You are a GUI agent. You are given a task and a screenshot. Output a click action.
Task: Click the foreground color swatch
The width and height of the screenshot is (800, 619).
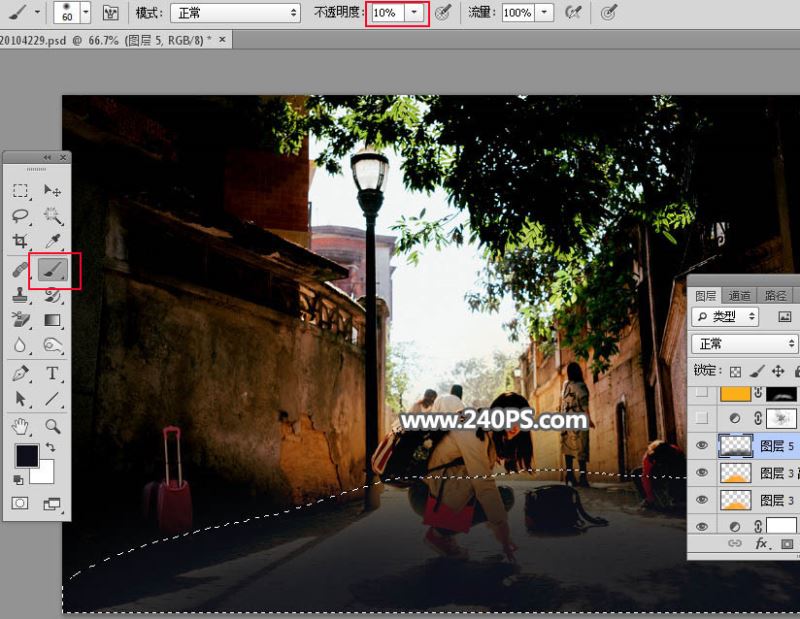[x=27, y=456]
